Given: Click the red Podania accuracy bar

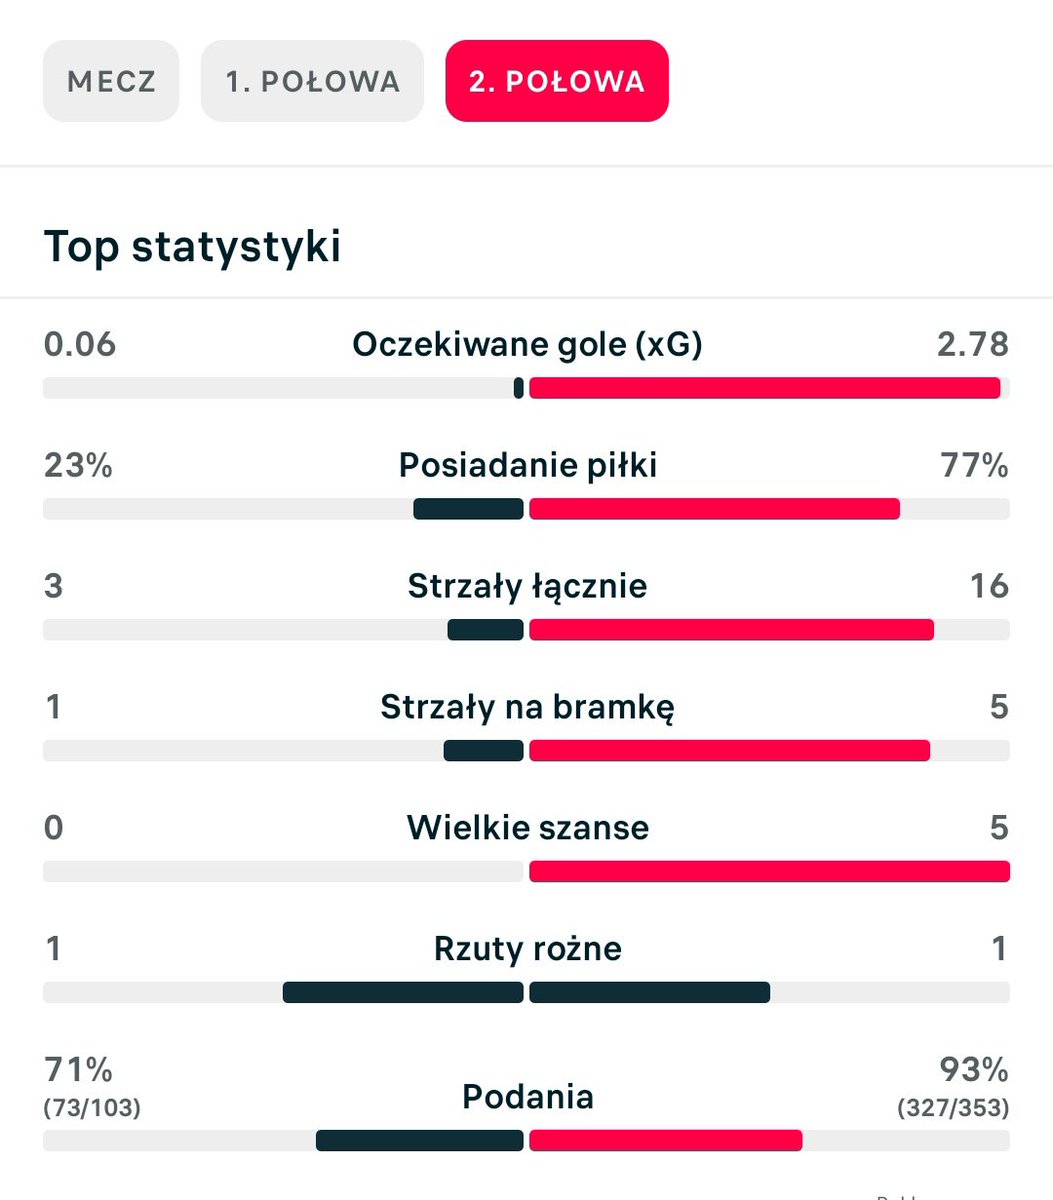Looking at the screenshot, I should [665, 1141].
